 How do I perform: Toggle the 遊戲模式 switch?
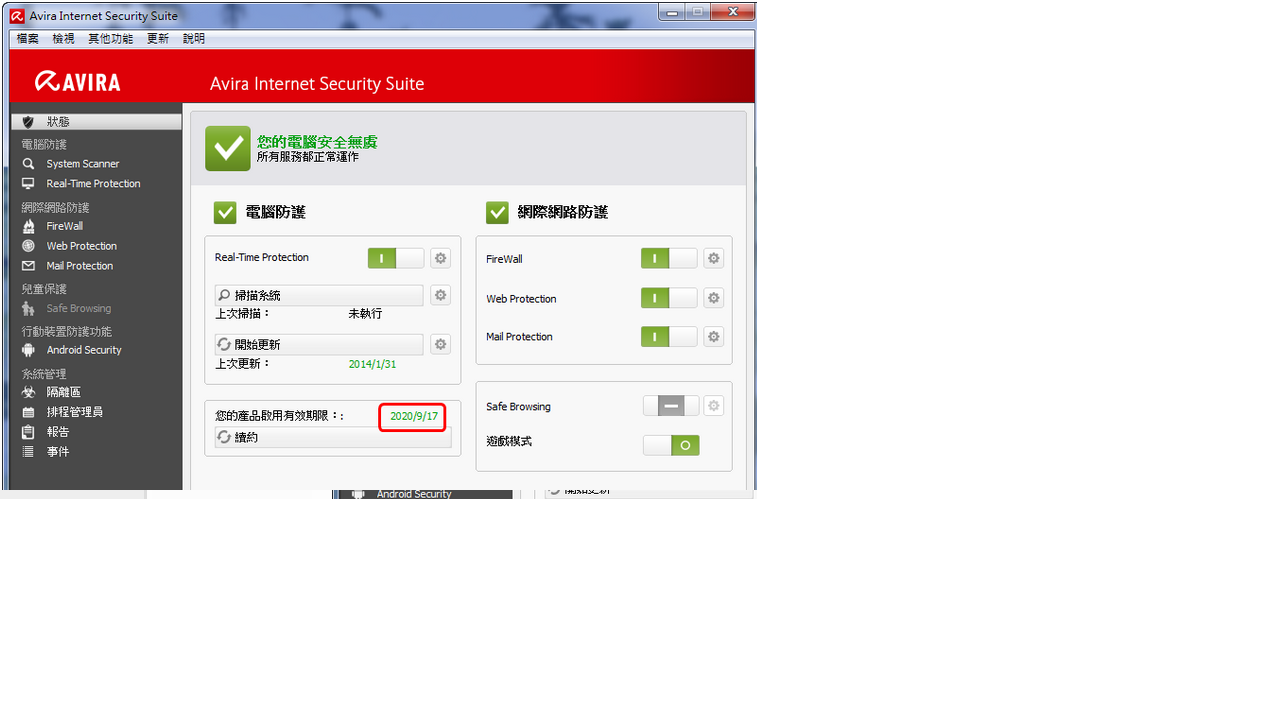click(x=671, y=445)
